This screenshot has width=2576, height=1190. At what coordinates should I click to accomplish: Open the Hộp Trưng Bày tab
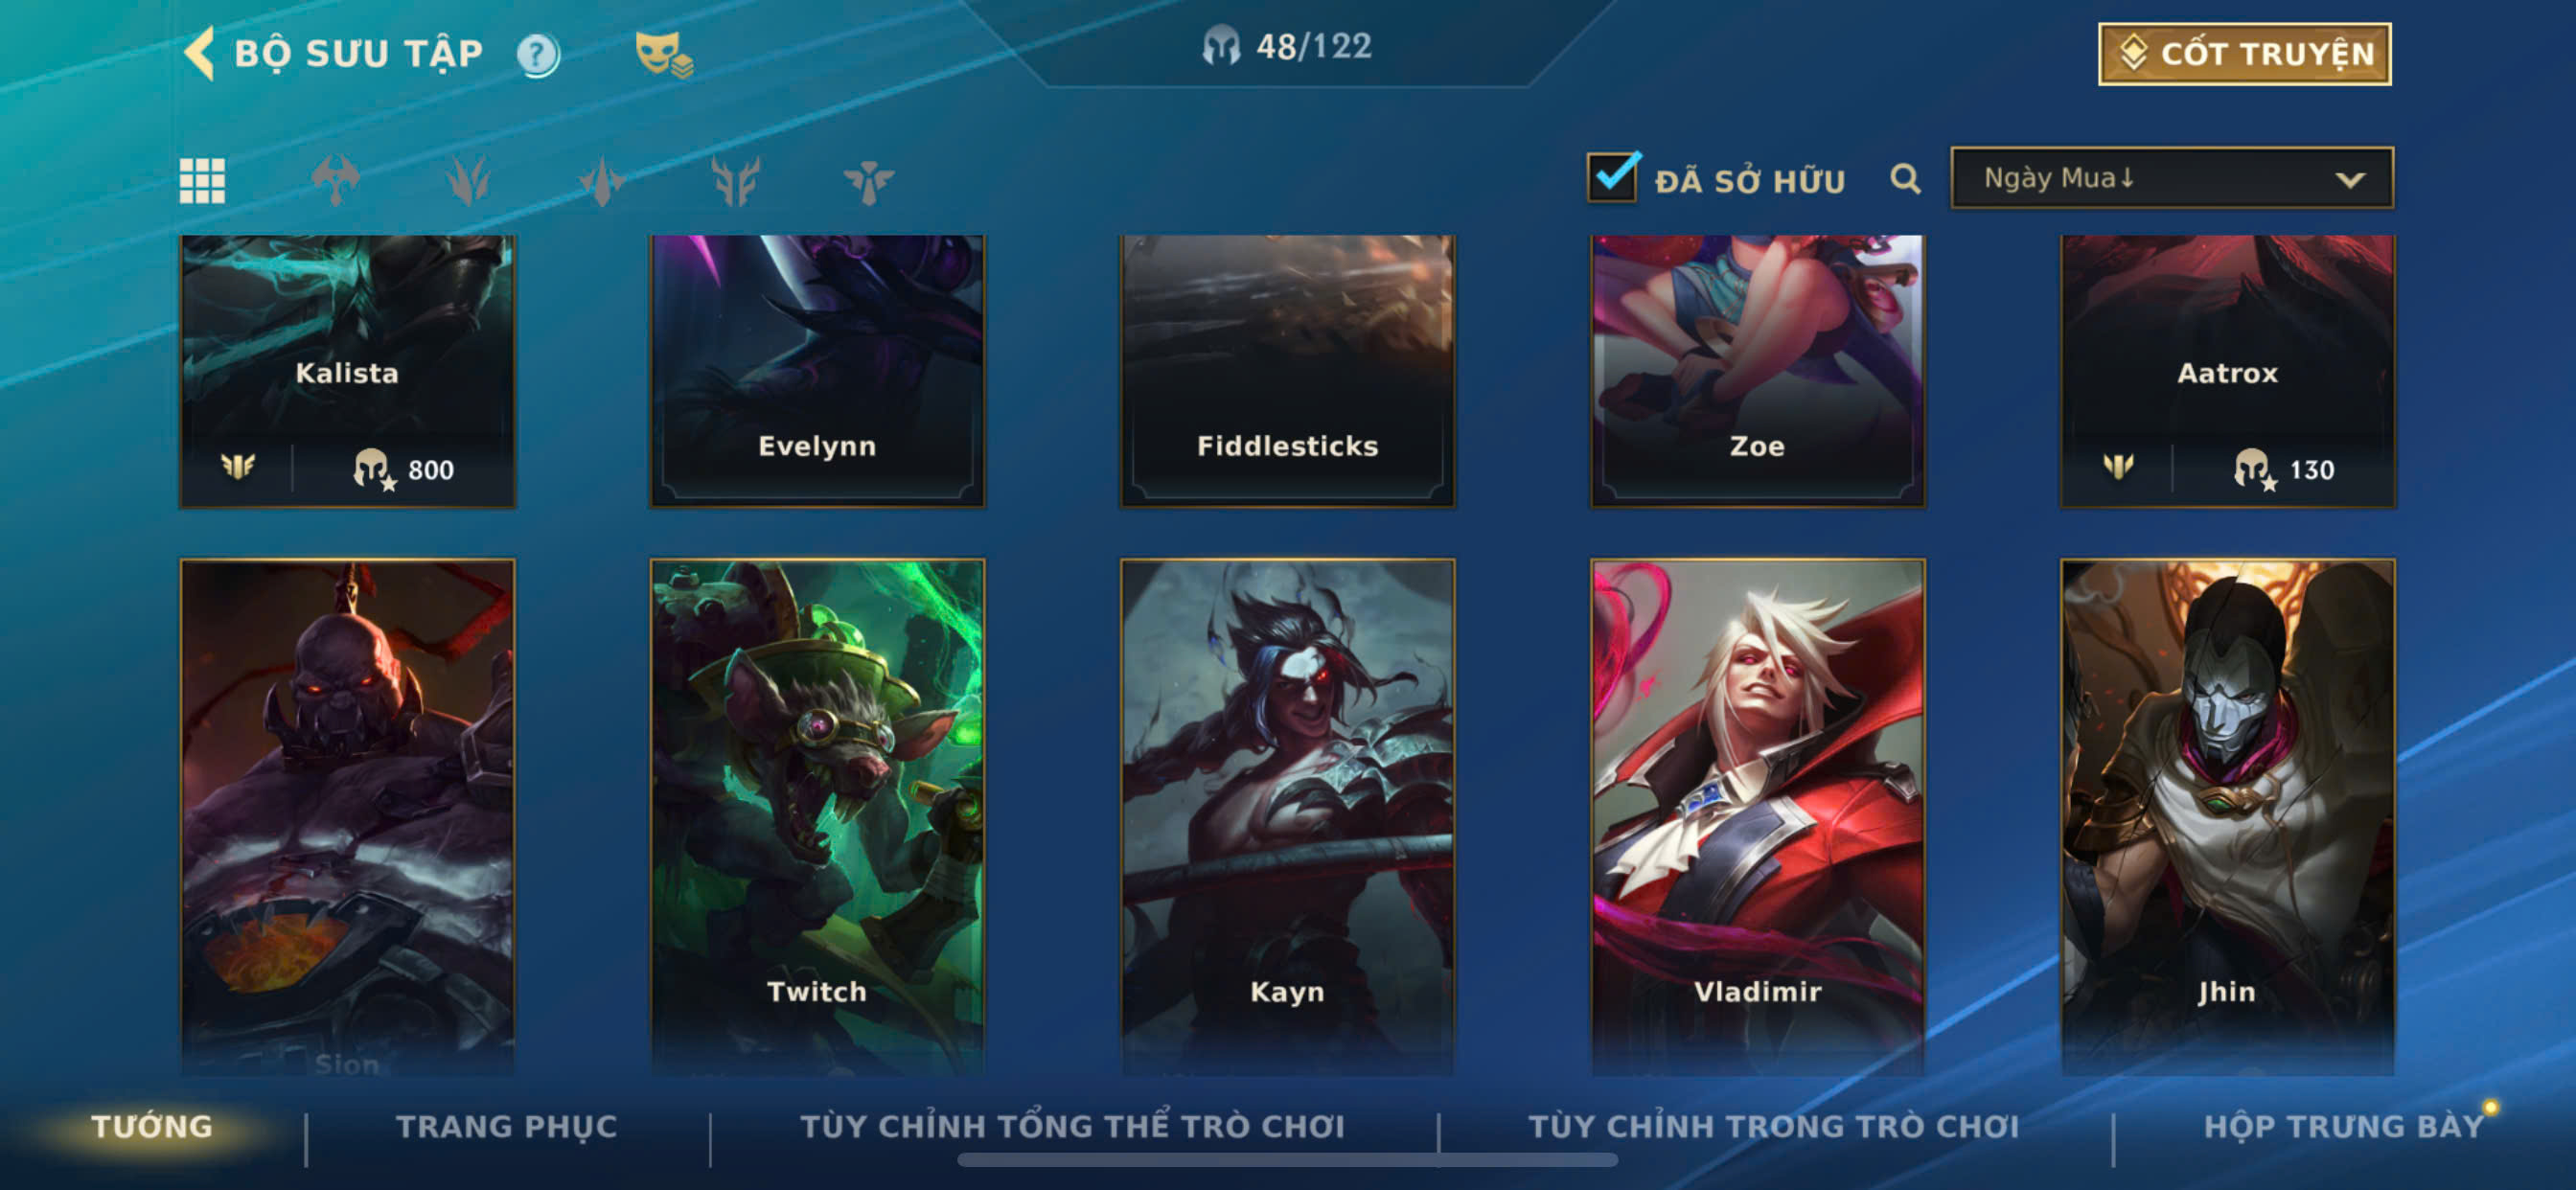click(2343, 1126)
